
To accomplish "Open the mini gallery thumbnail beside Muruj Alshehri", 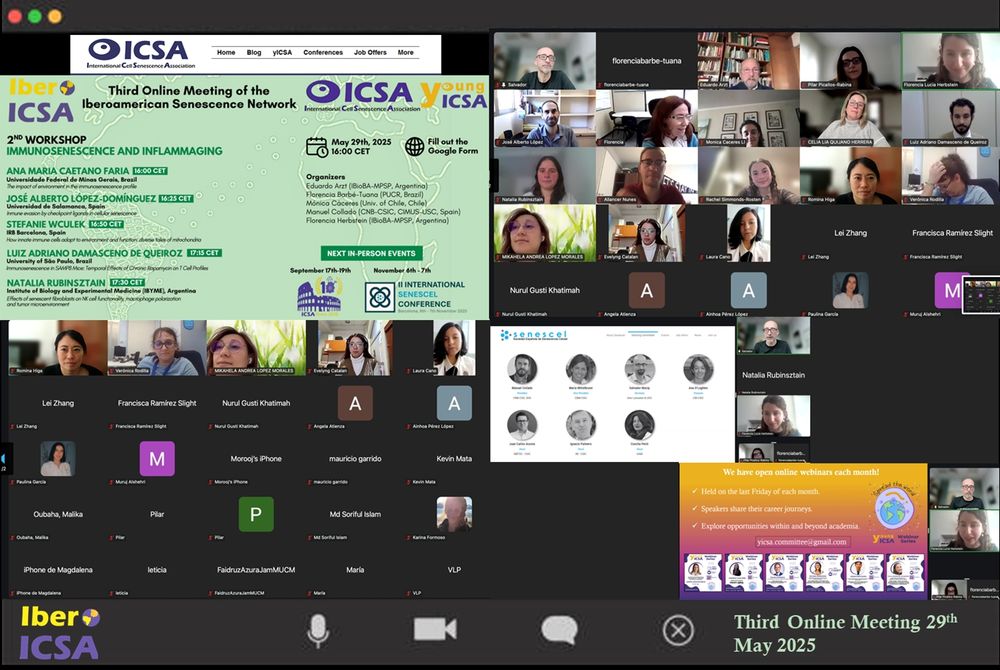I will click(x=981, y=294).
